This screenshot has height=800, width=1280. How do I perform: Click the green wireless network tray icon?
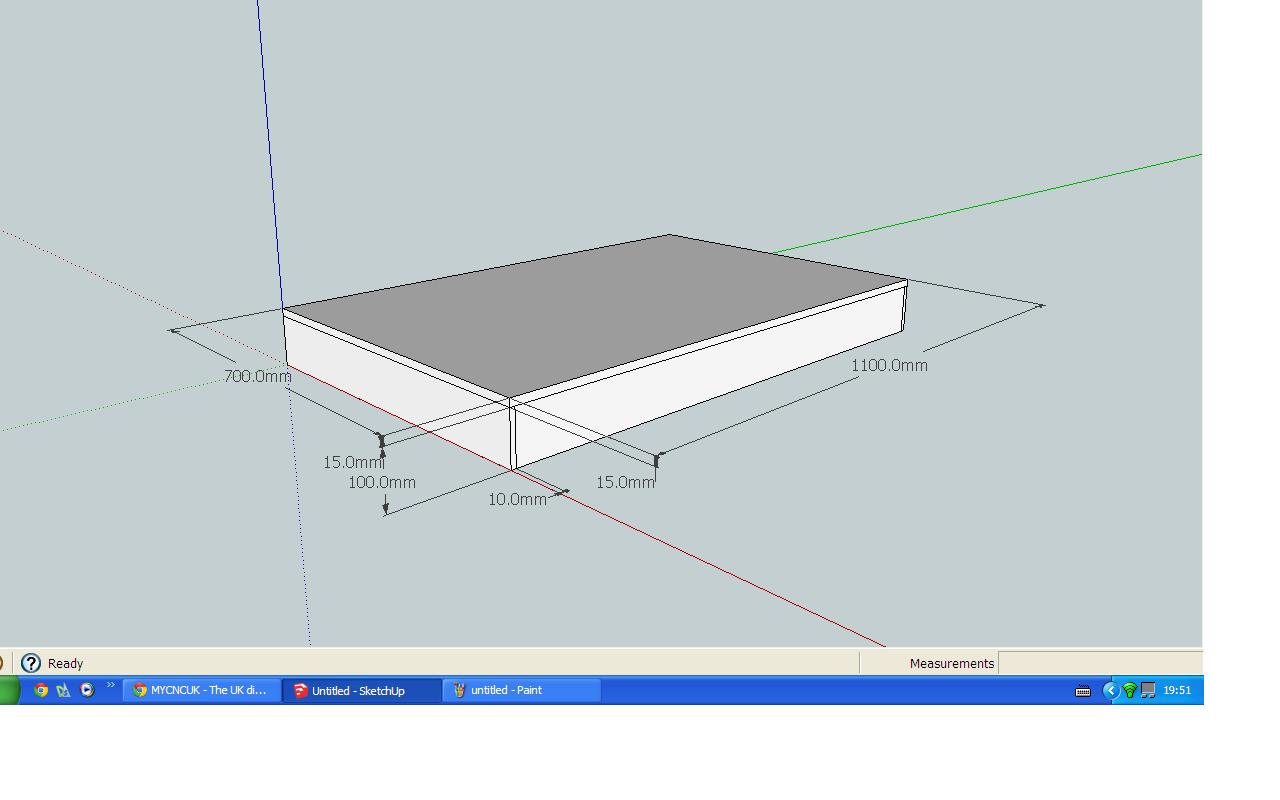pos(1130,690)
